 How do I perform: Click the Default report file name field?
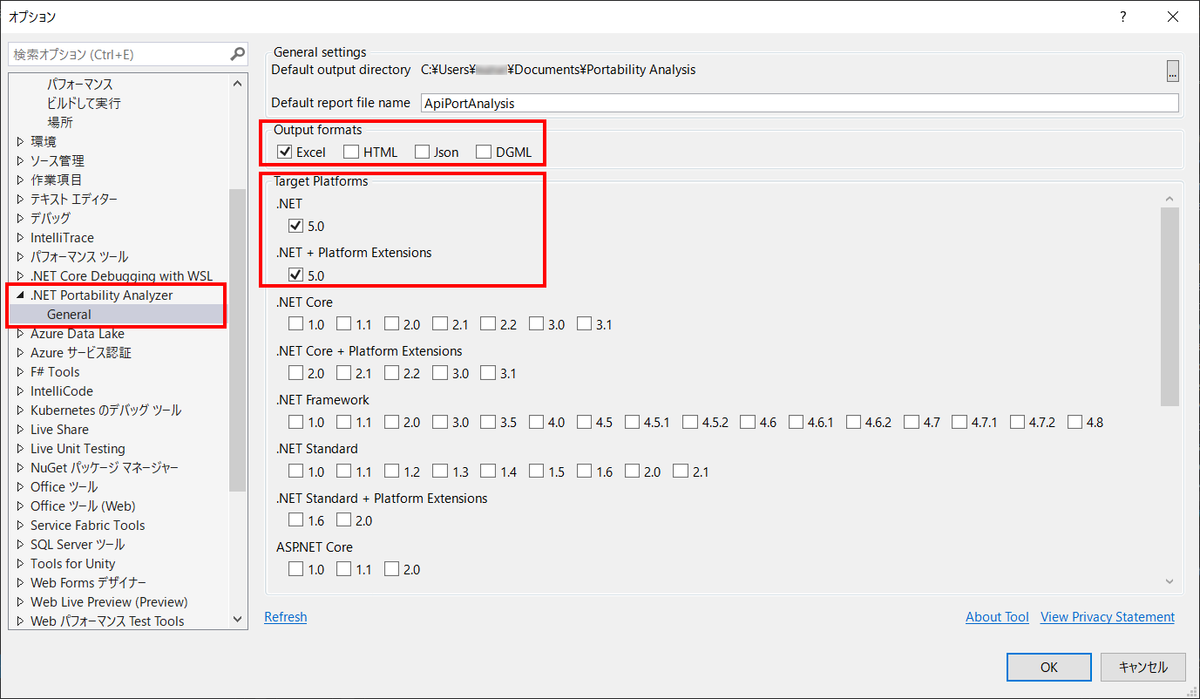click(800, 103)
